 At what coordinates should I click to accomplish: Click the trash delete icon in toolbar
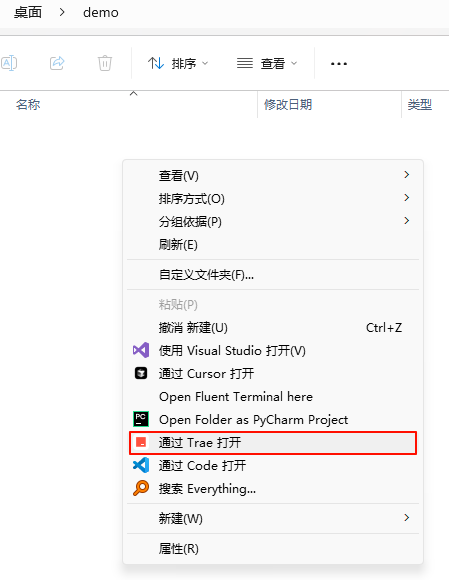click(x=105, y=63)
